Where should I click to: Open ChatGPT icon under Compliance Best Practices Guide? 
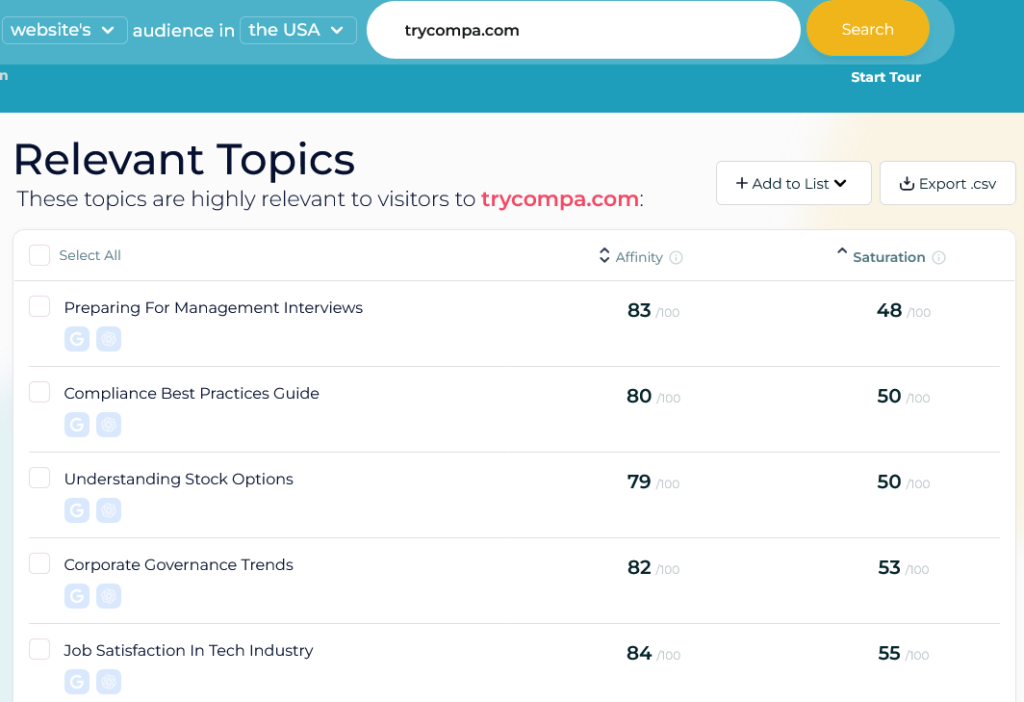(108, 424)
